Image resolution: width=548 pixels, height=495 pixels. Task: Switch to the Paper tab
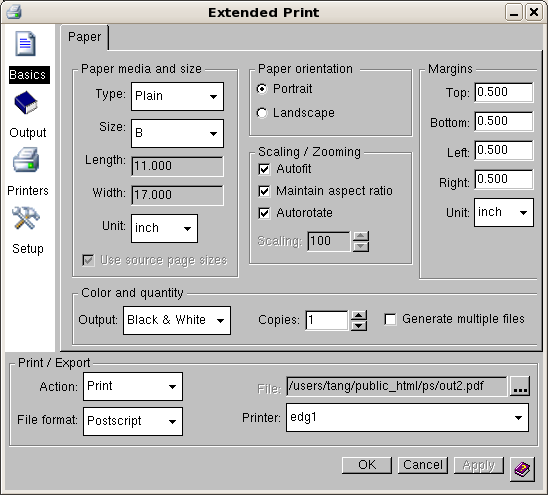(85, 37)
